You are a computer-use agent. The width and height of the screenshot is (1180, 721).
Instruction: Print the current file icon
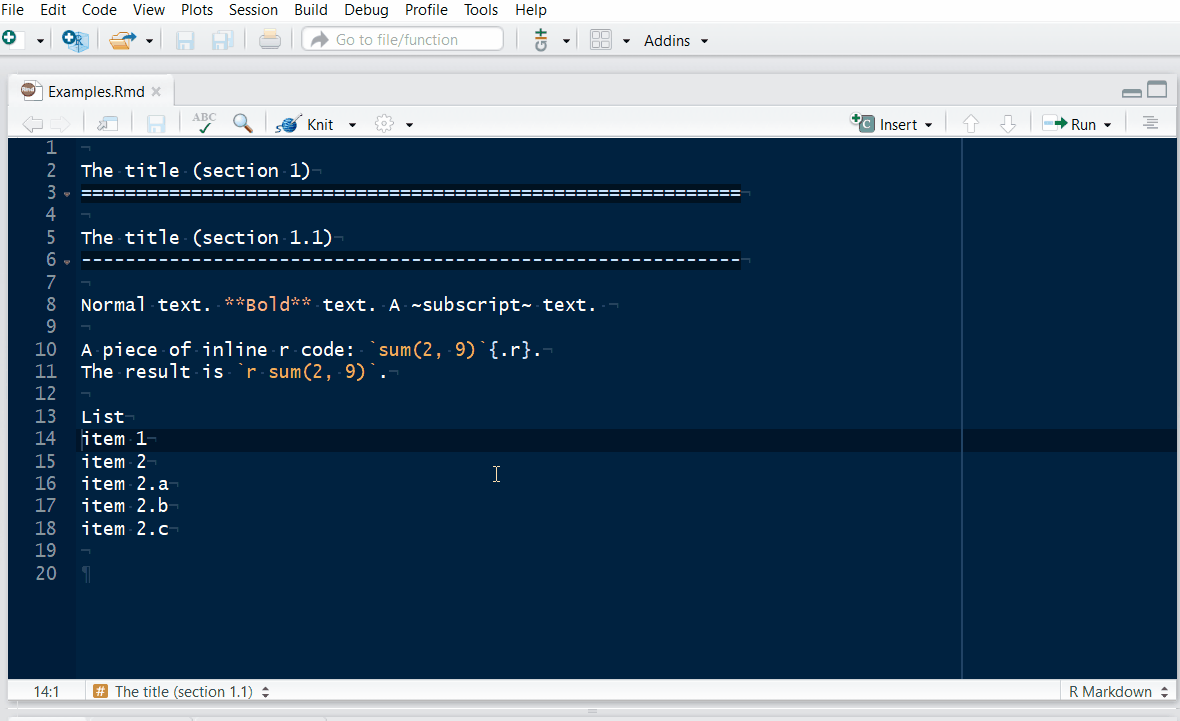point(269,39)
